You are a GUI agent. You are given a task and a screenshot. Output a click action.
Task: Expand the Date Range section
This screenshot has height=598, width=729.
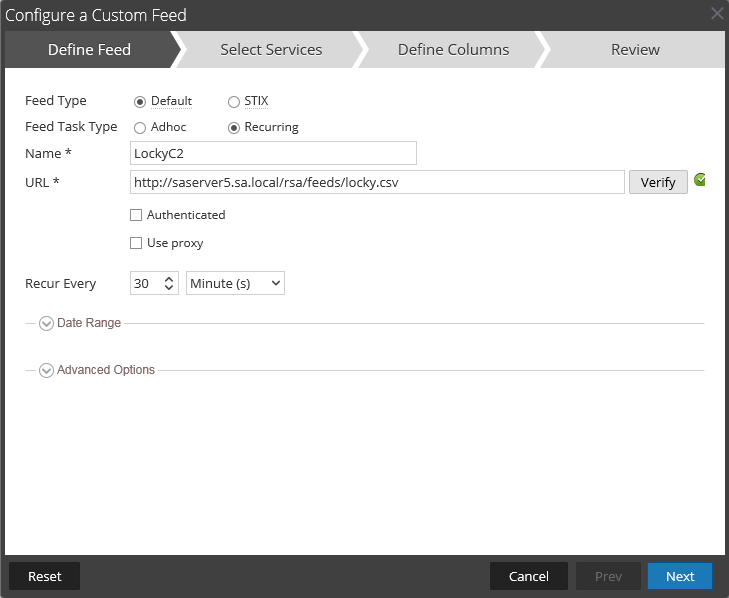(47, 323)
